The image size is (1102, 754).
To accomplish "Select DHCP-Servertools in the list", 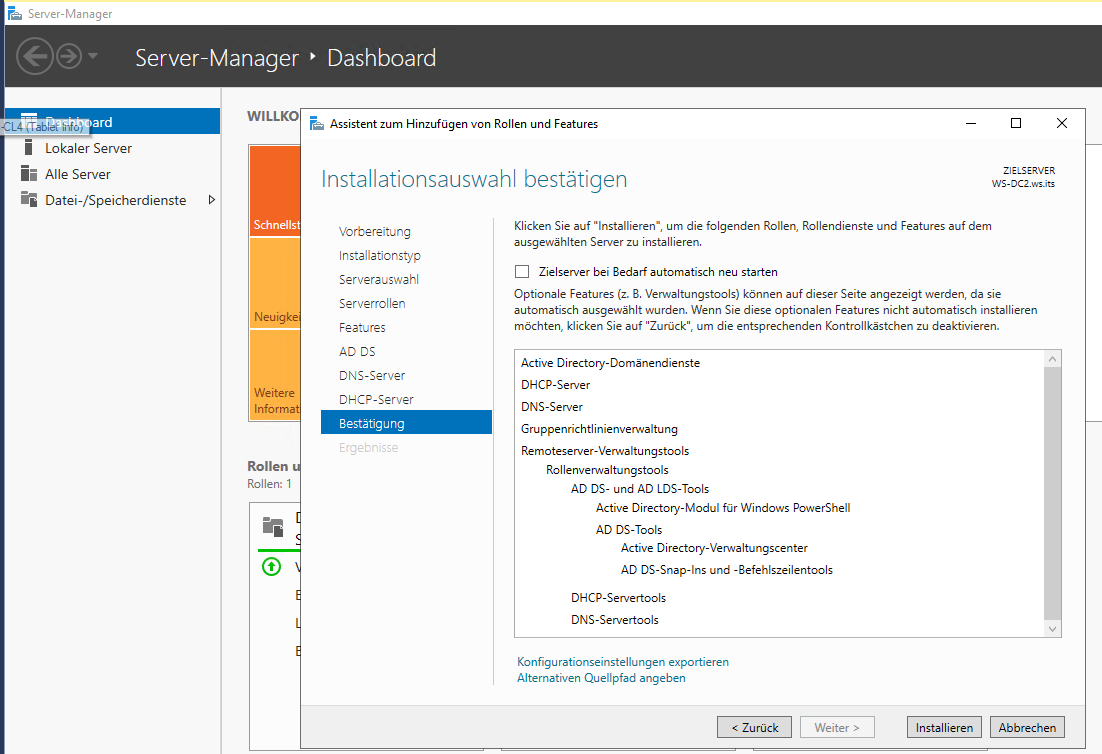I will coord(618,597).
